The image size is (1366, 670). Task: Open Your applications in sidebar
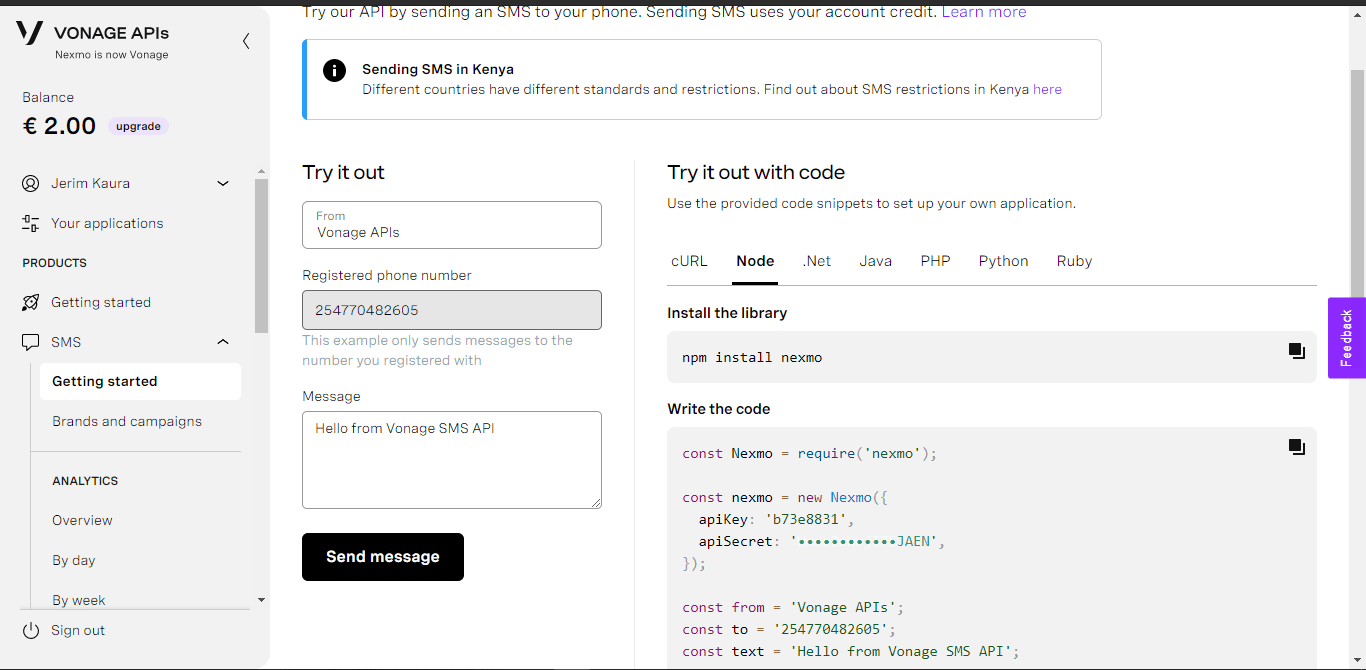pyautogui.click(x=107, y=224)
